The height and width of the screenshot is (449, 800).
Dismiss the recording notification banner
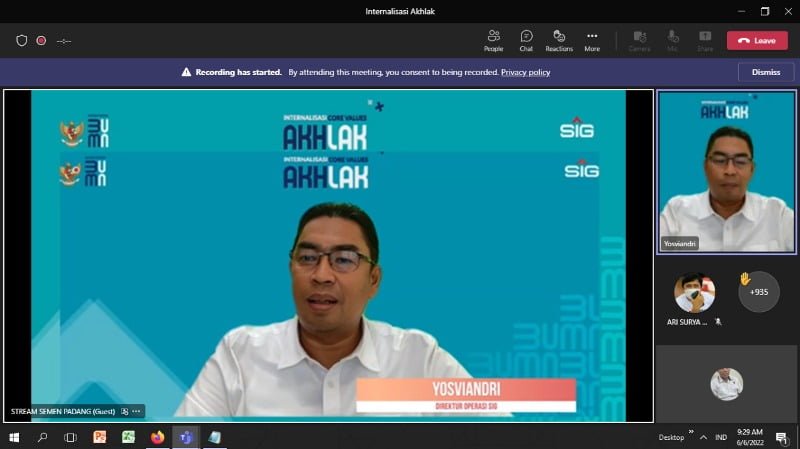click(765, 72)
